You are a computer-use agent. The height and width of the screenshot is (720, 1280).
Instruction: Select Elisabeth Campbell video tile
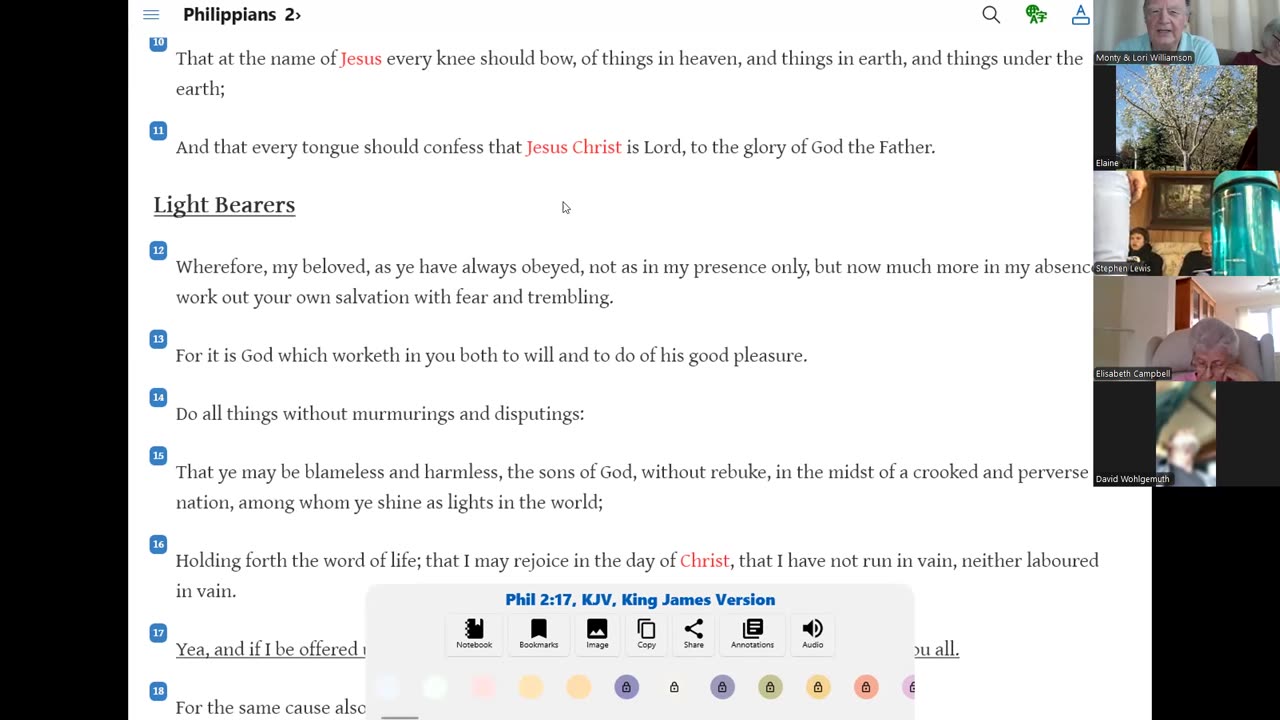pyautogui.click(x=1186, y=328)
